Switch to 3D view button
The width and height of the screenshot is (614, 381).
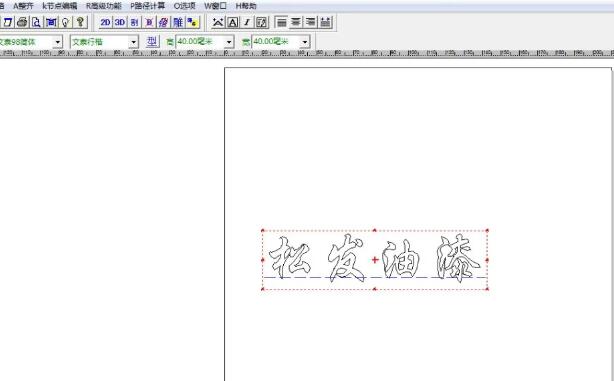(120, 22)
